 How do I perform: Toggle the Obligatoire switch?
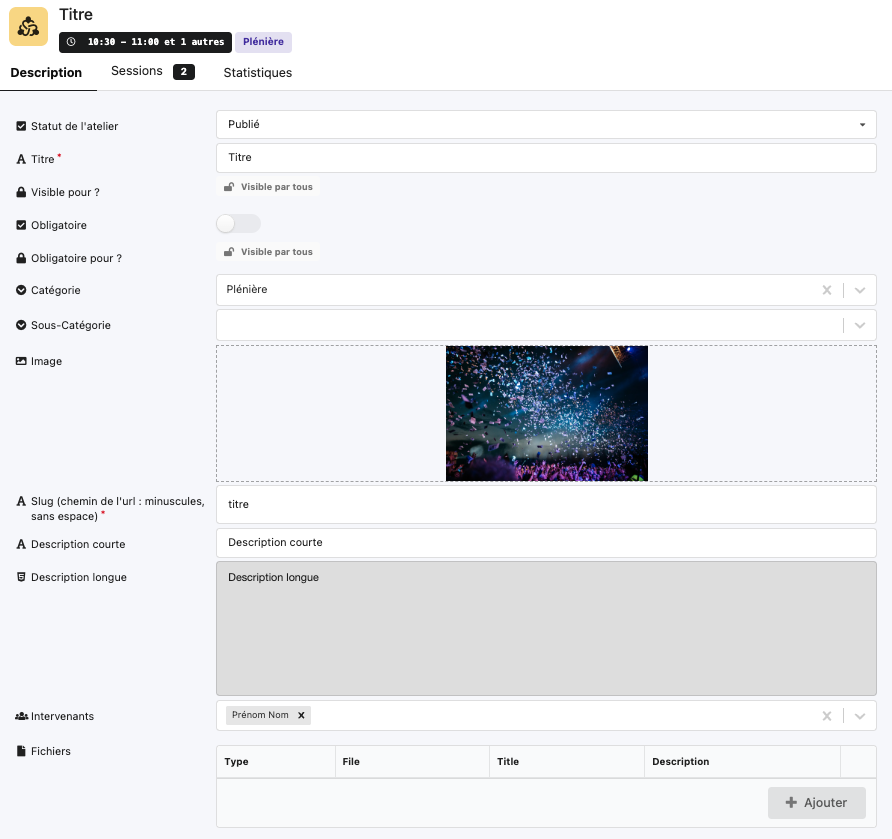(x=238, y=224)
